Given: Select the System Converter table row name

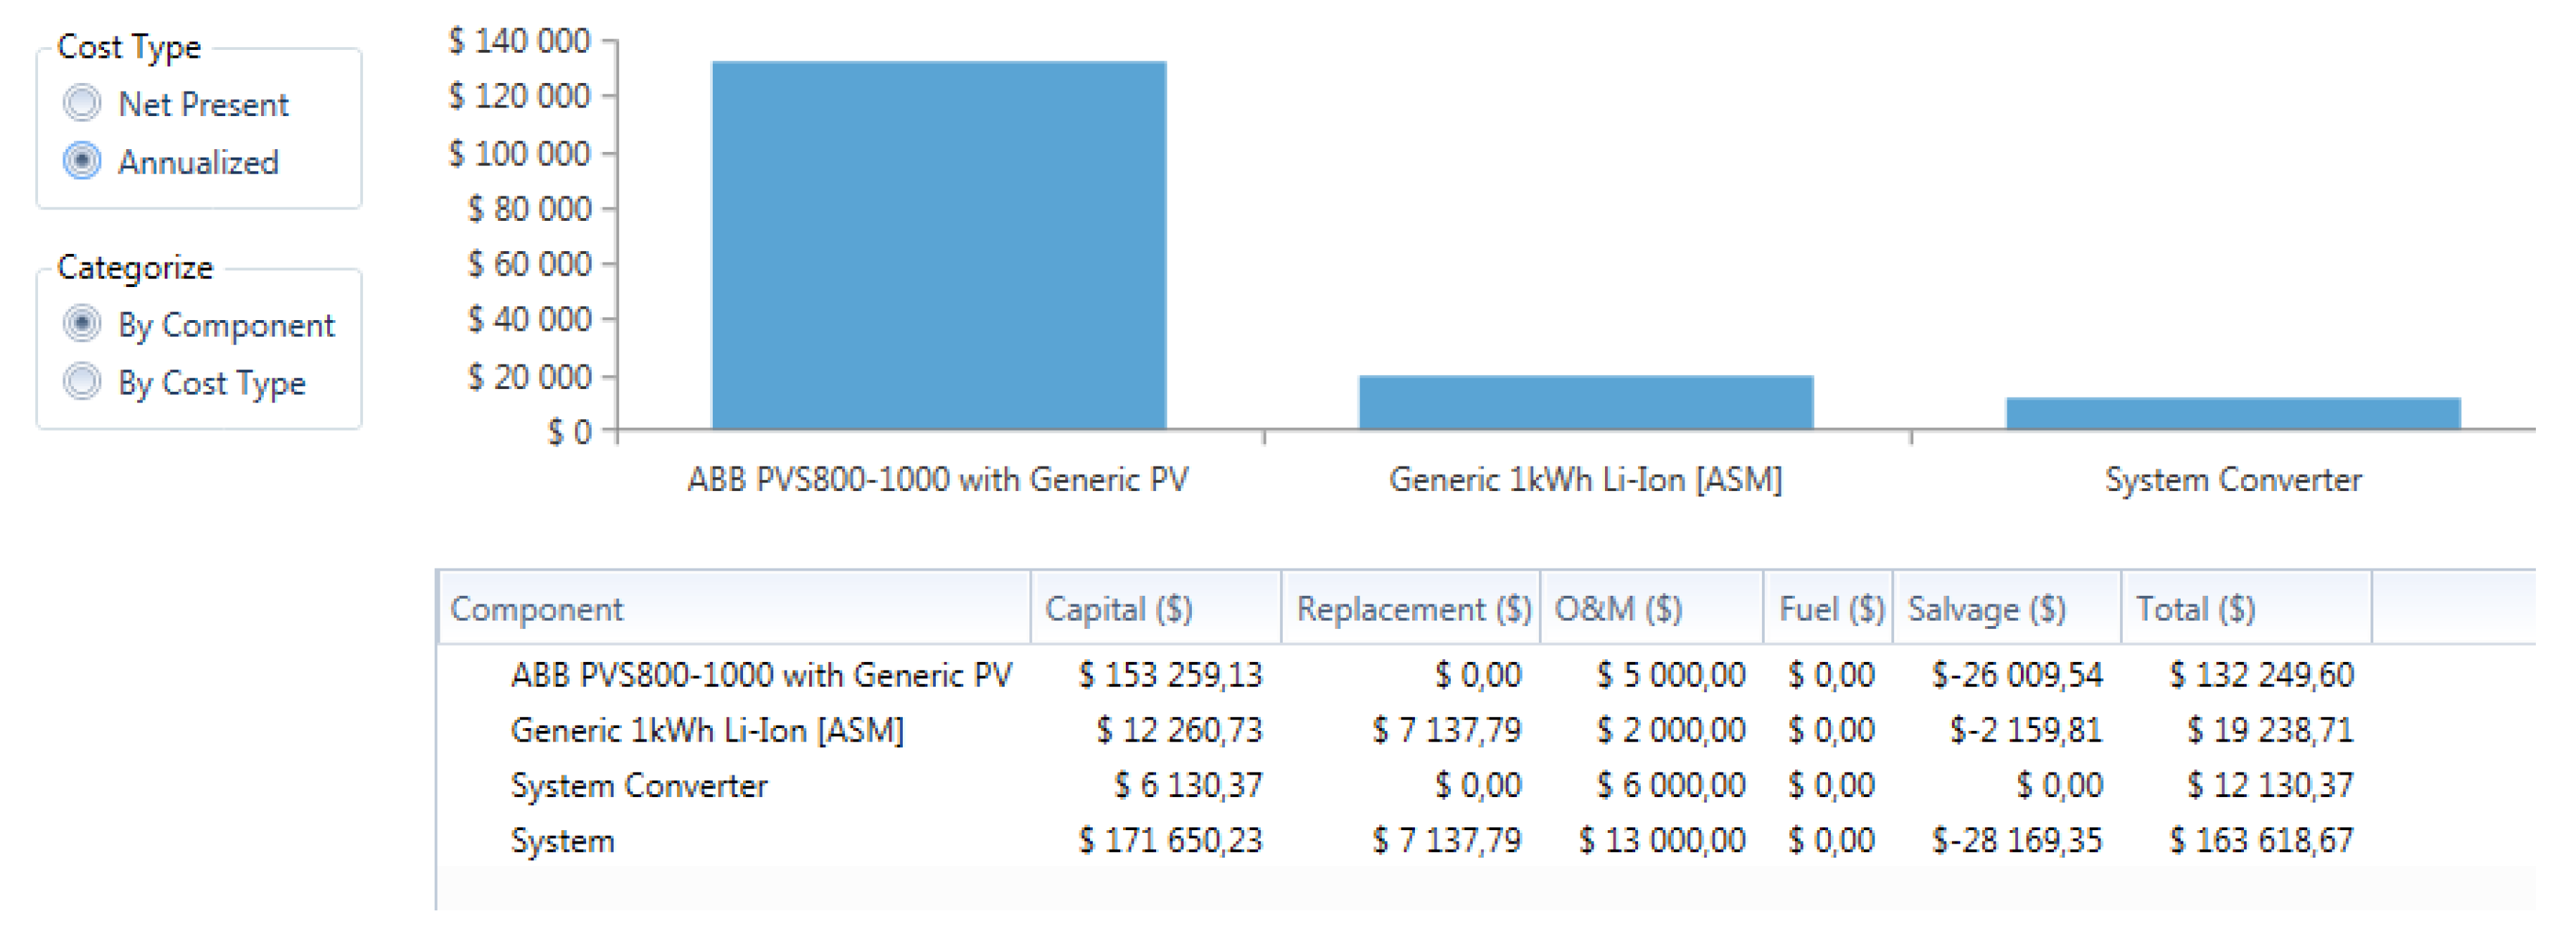Looking at the screenshot, I should [x=639, y=786].
